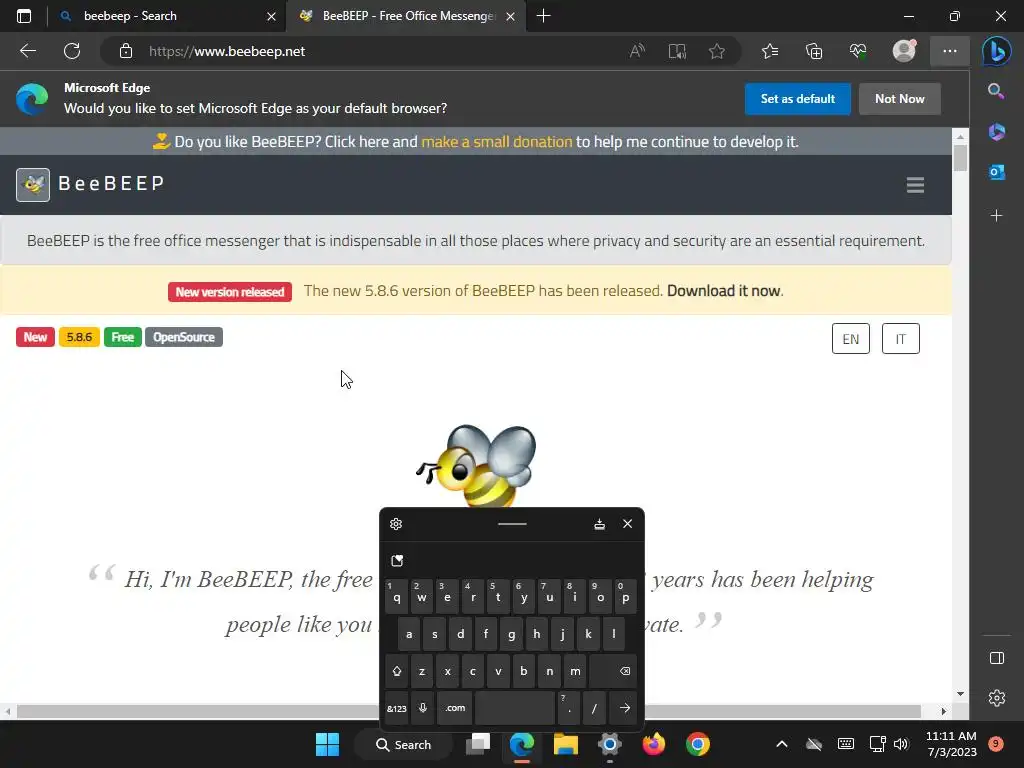Image resolution: width=1024 pixels, height=768 pixels.
Task: Tap the .com key
Action: coord(455,708)
